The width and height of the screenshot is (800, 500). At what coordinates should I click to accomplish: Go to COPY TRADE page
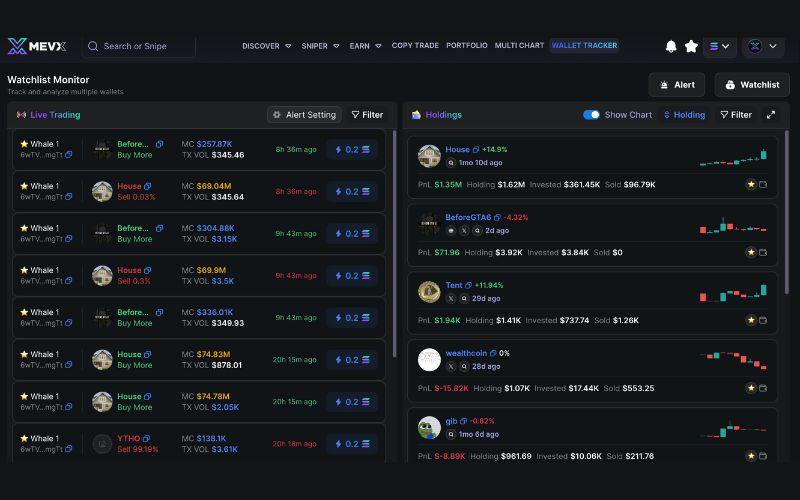pyautogui.click(x=415, y=45)
